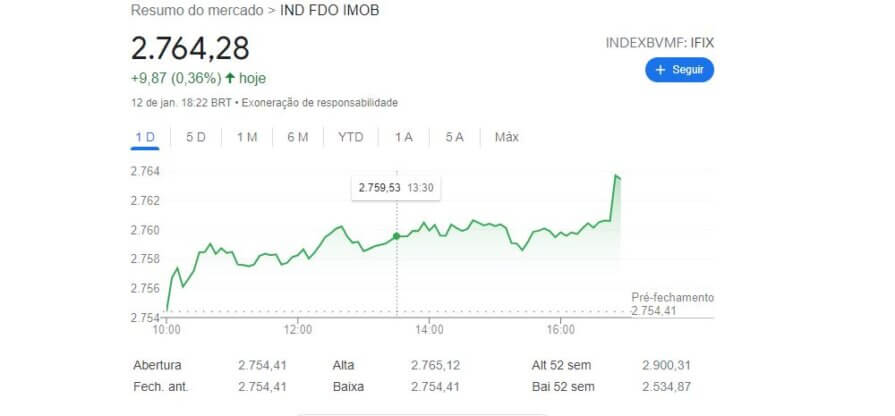The height and width of the screenshot is (416, 895).
Task: Click the Alt 52 sem value 2.900,31
Action: (x=666, y=365)
